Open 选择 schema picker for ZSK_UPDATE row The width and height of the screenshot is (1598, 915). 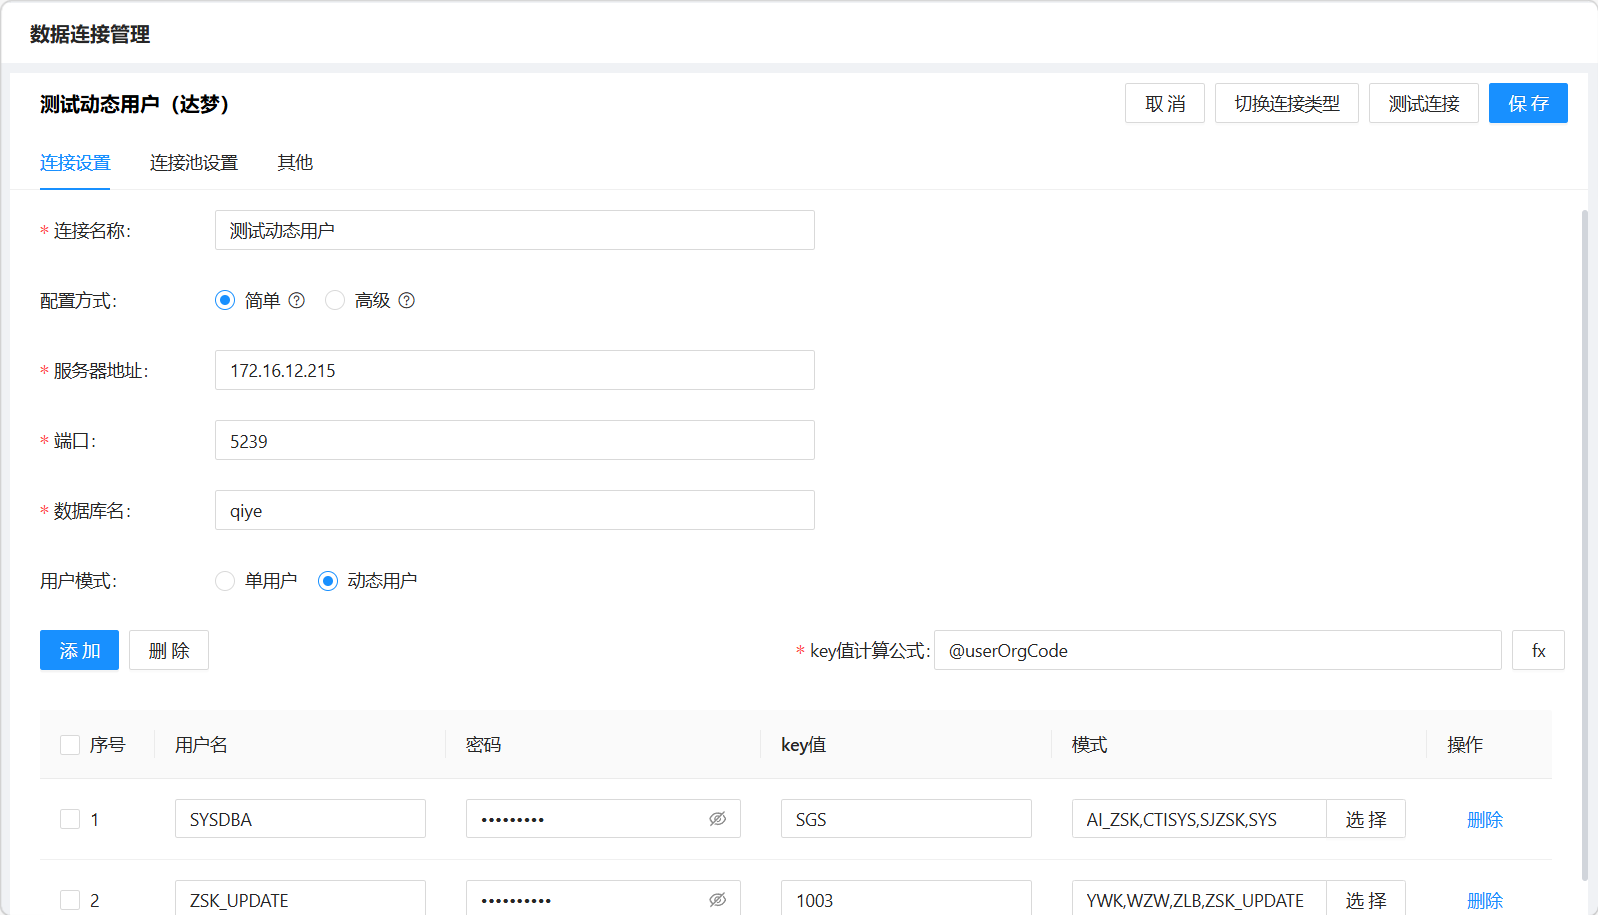[1365, 899]
